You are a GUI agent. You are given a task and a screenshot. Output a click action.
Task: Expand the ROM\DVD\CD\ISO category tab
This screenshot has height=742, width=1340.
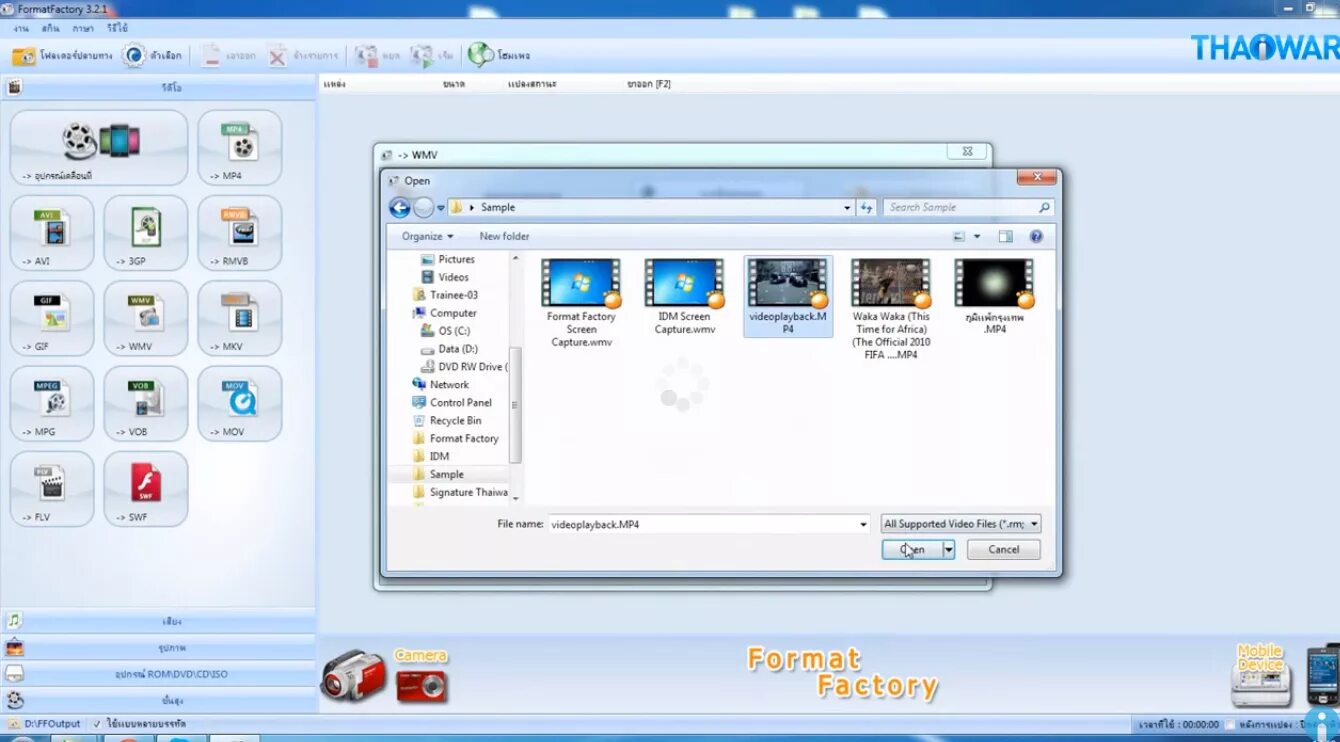(x=159, y=673)
